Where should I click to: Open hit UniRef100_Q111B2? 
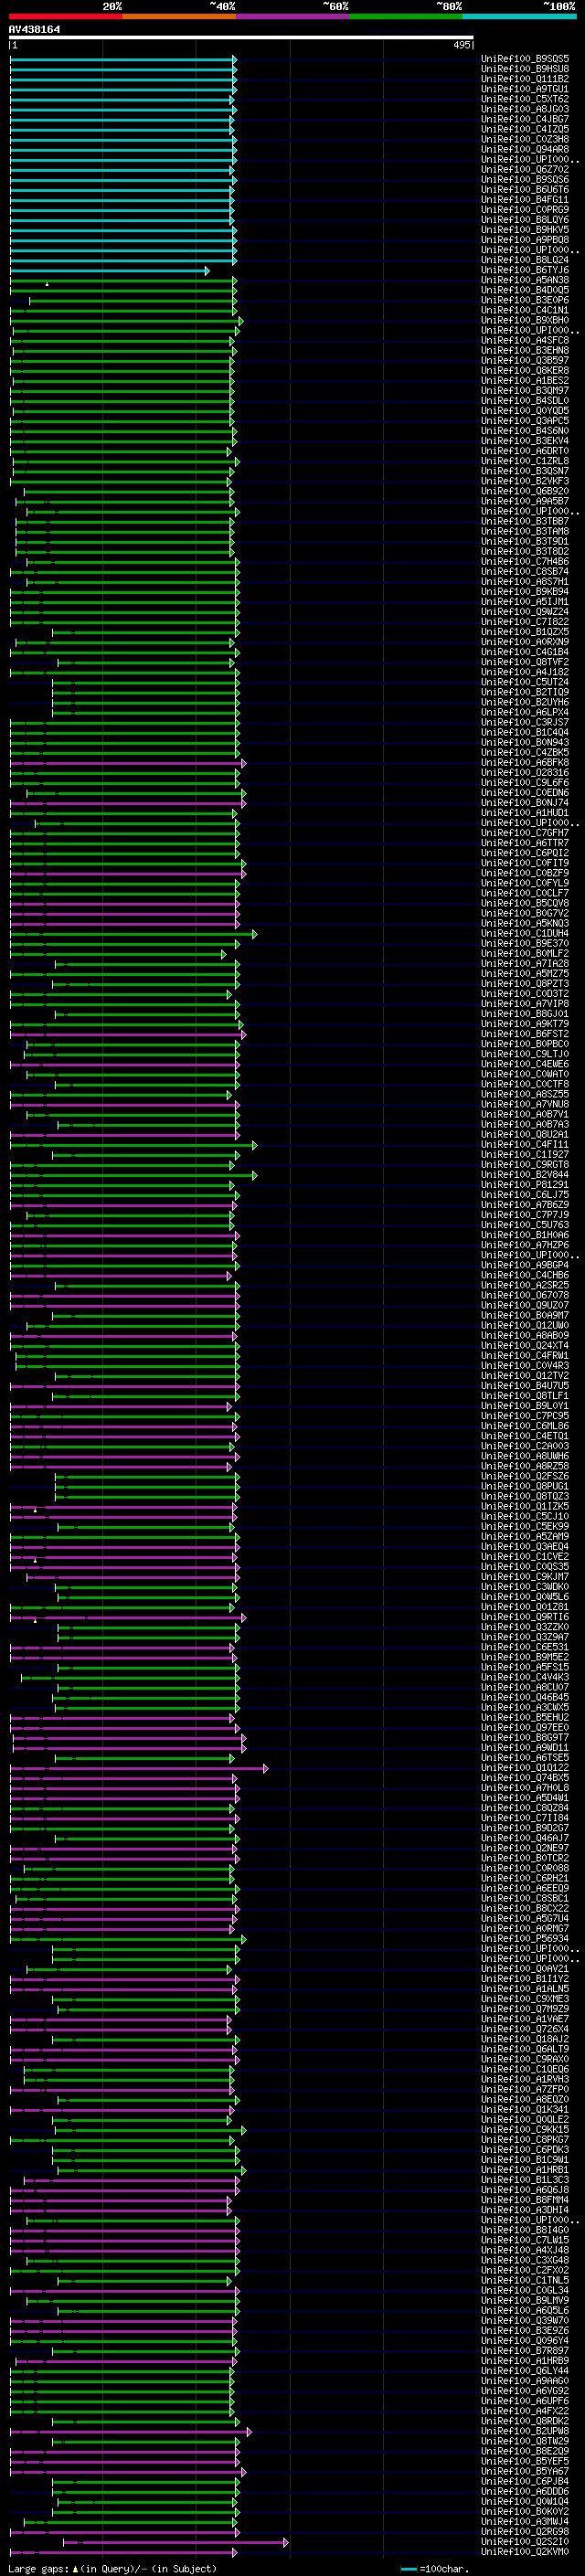525,79
